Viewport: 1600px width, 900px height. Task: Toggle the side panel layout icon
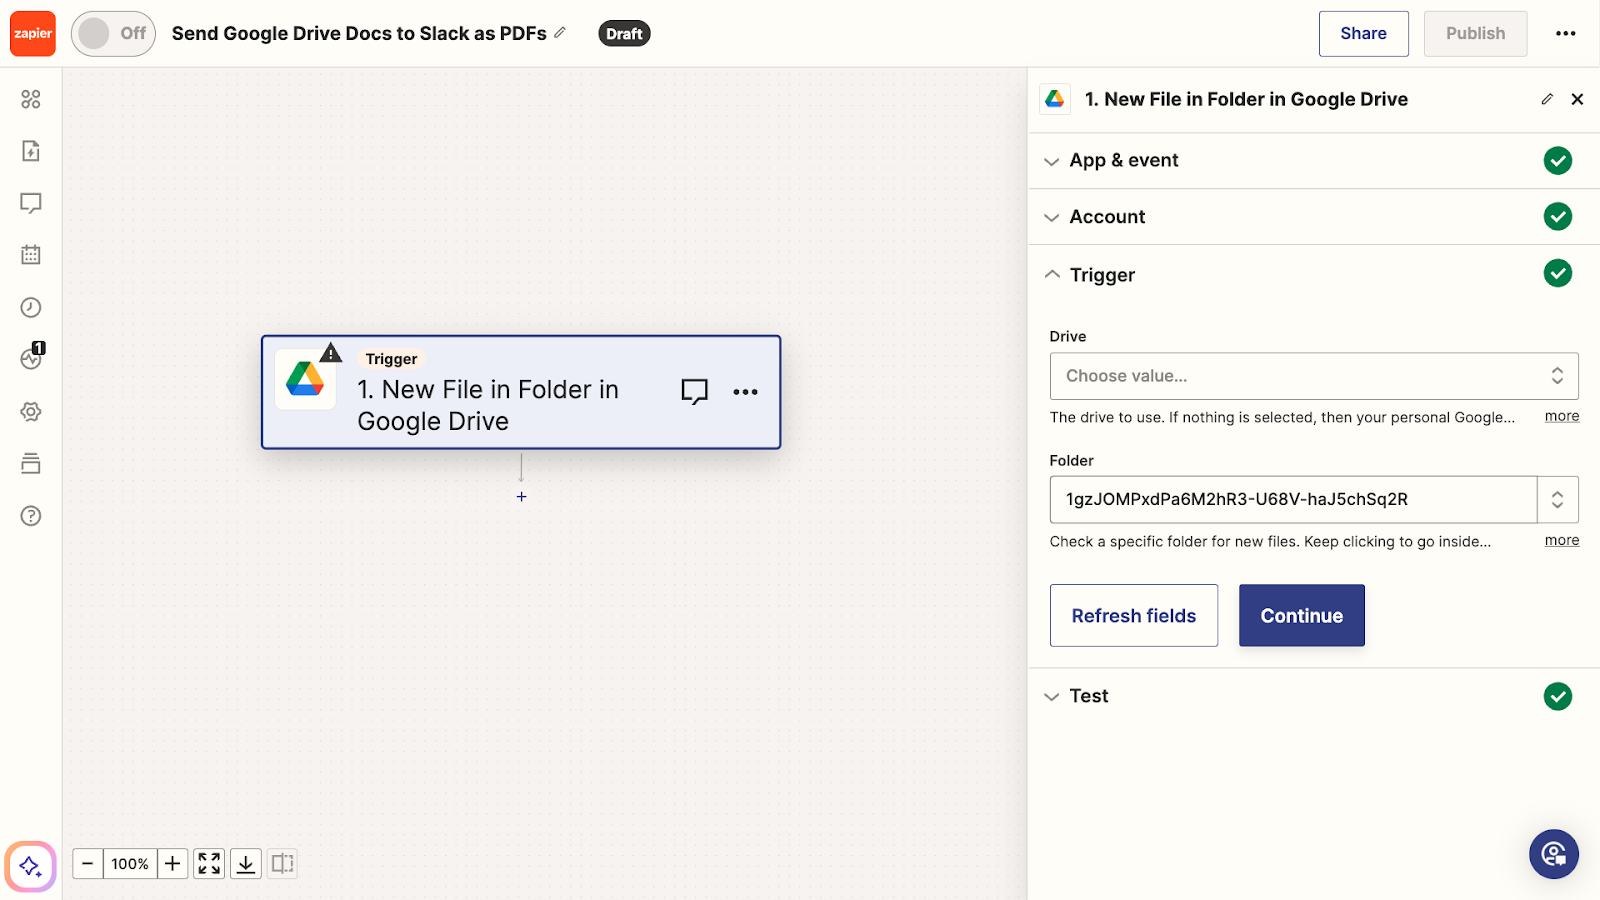tap(283, 864)
